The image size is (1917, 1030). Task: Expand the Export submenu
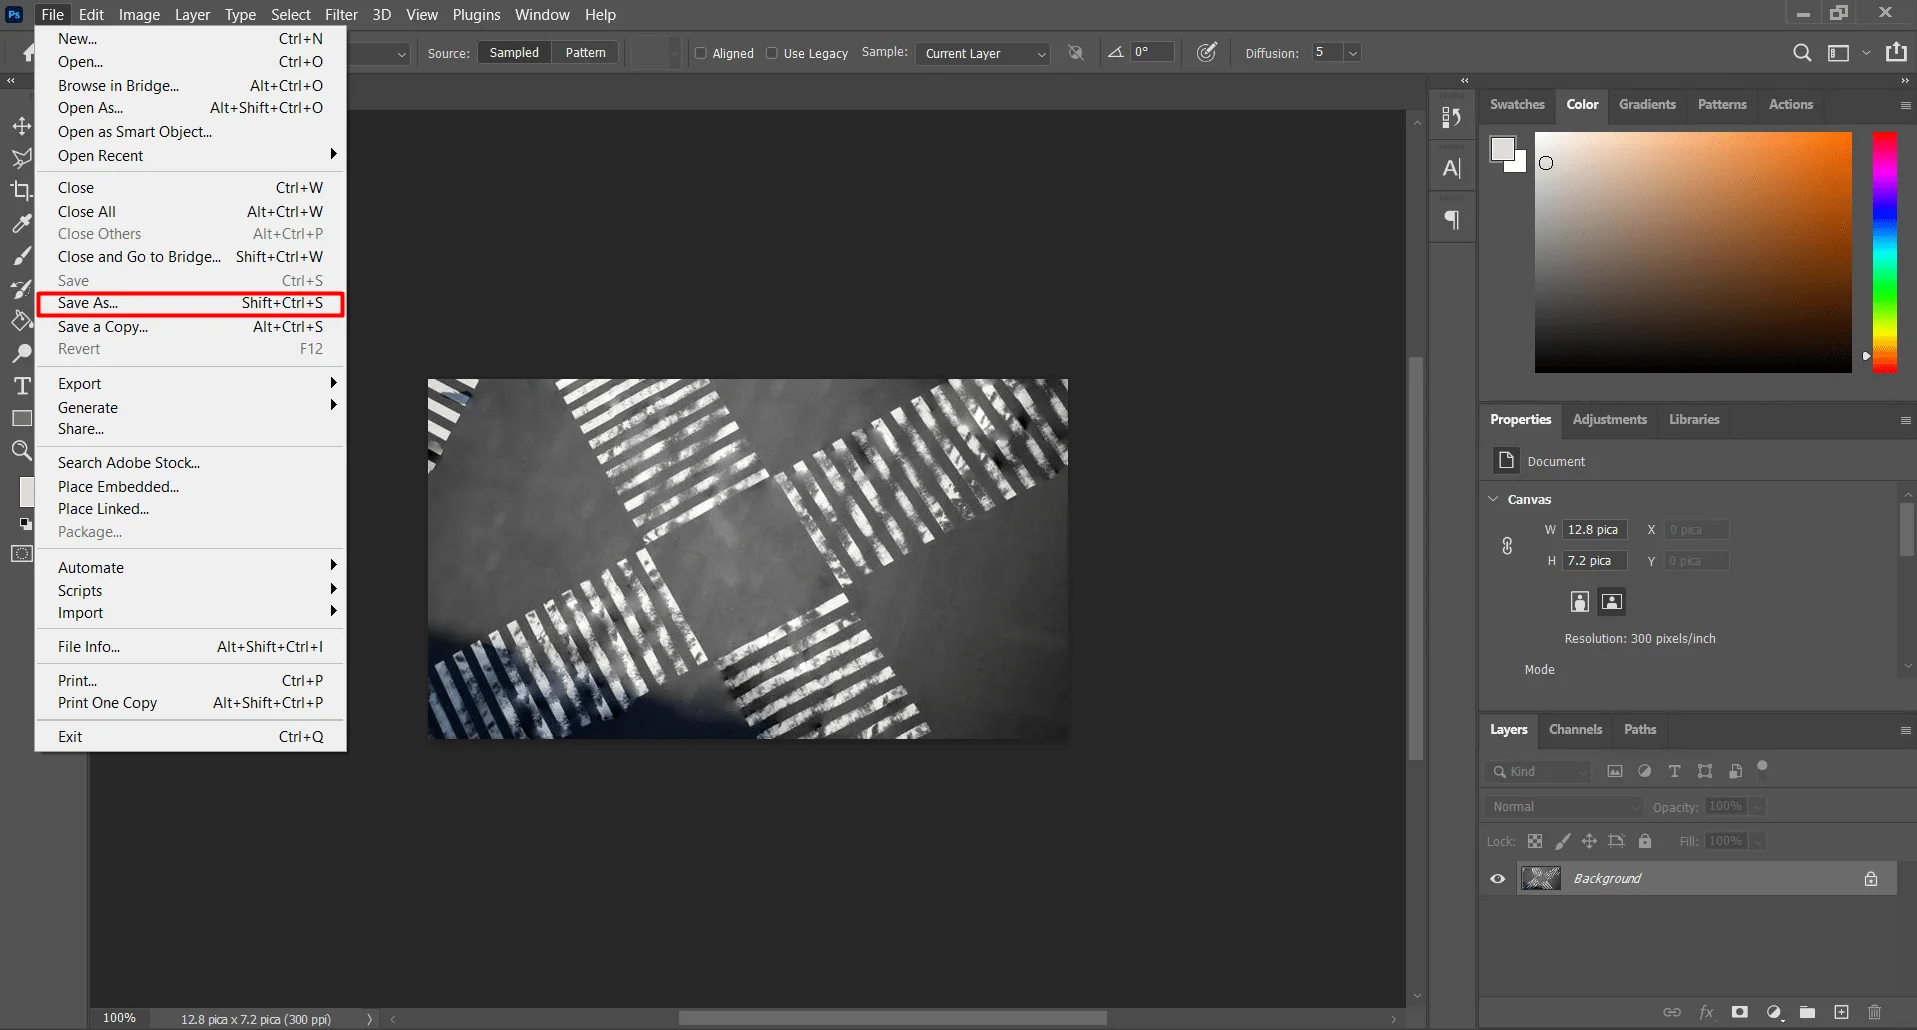(190, 384)
